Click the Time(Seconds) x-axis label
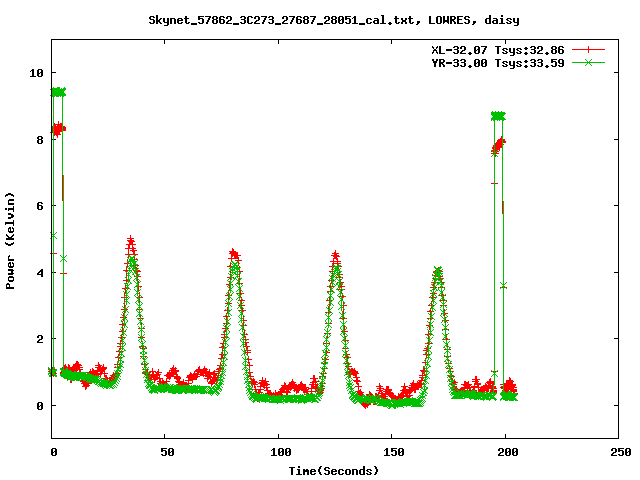 [333, 471]
